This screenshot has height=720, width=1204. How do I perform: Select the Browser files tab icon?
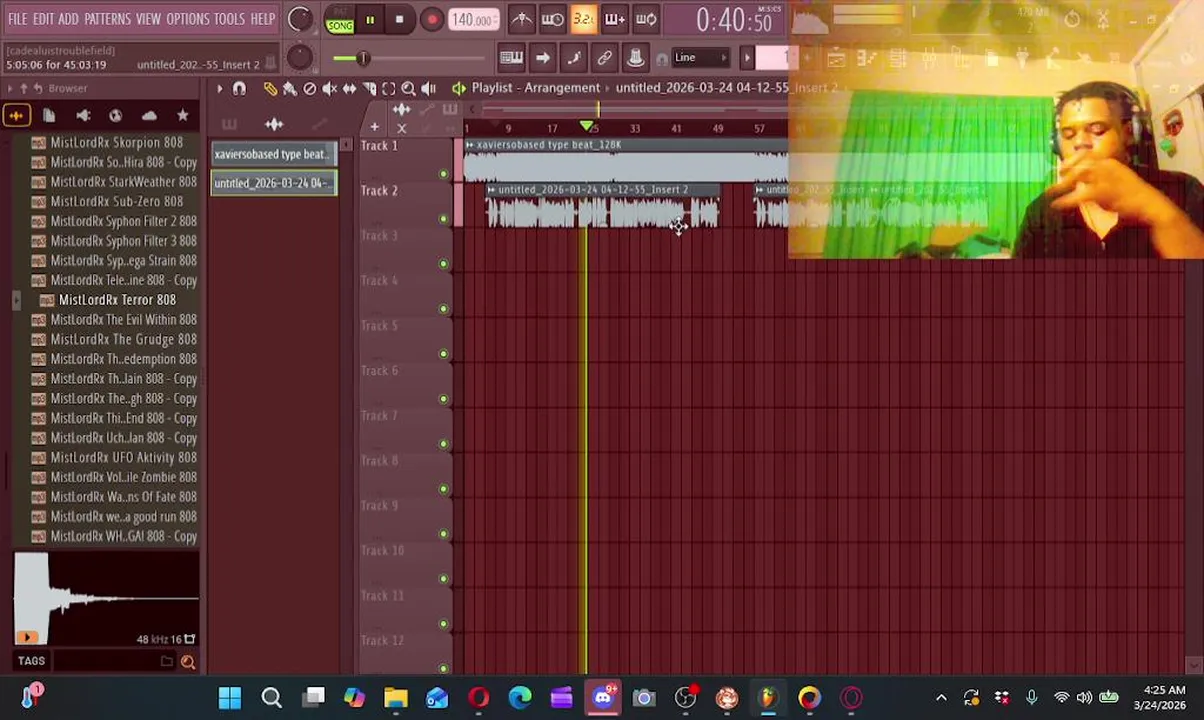(x=49, y=116)
